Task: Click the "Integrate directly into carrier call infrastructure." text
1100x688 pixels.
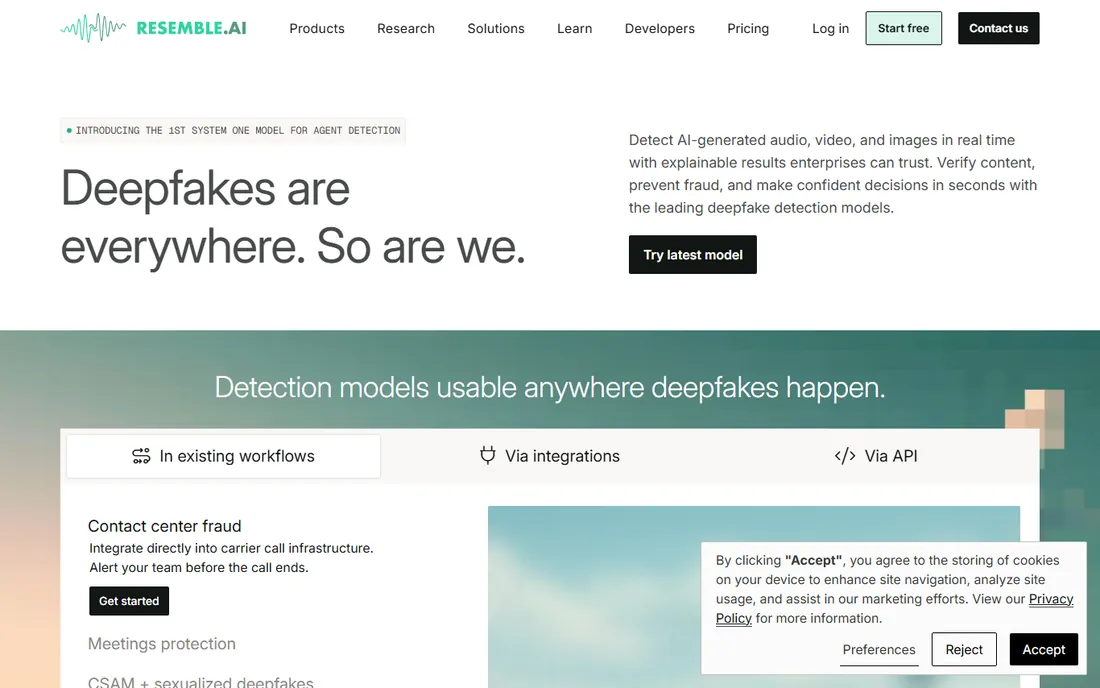Action: [232, 548]
